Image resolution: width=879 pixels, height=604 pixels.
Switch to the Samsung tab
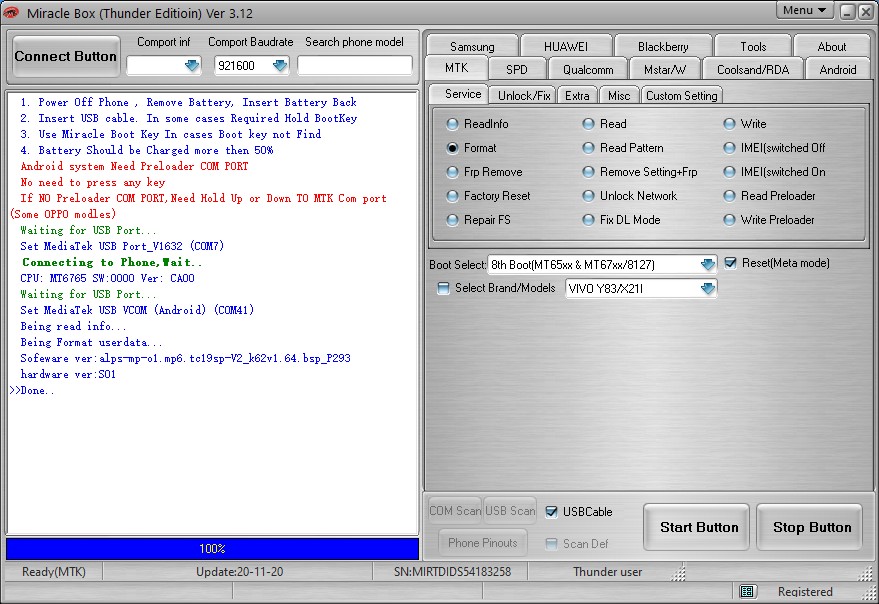(472, 46)
